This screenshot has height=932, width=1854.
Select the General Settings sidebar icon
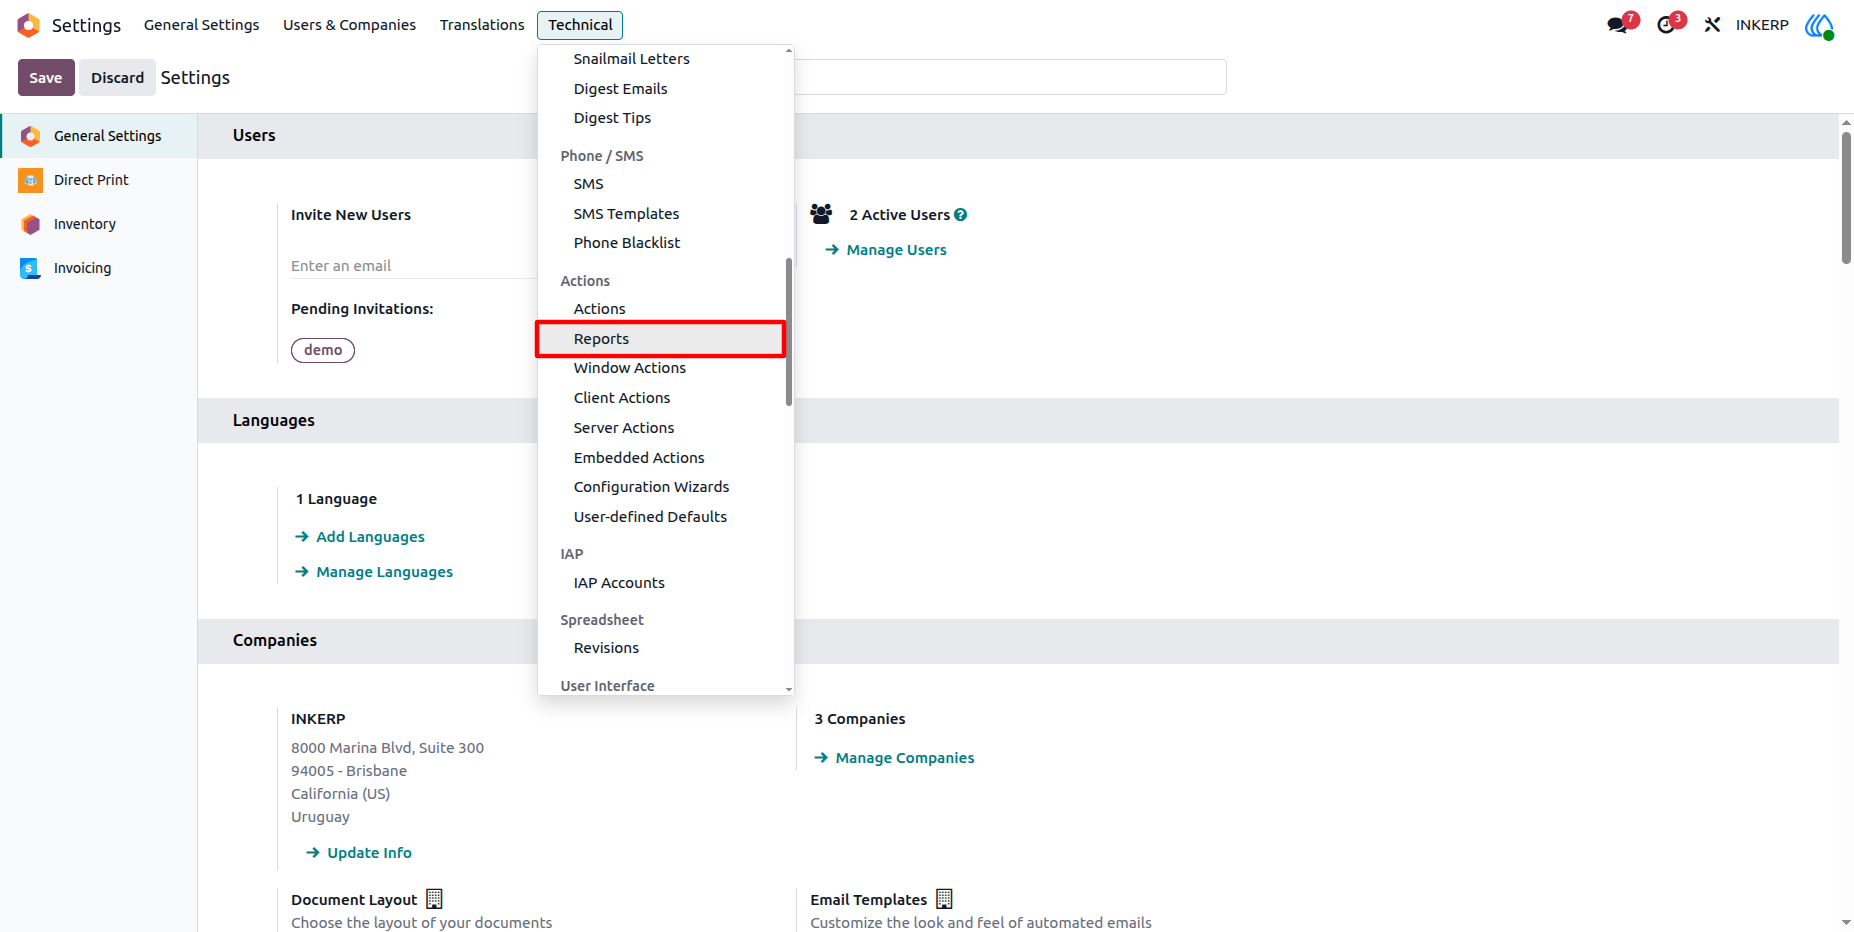pyautogui.click(x=31, y=136)
